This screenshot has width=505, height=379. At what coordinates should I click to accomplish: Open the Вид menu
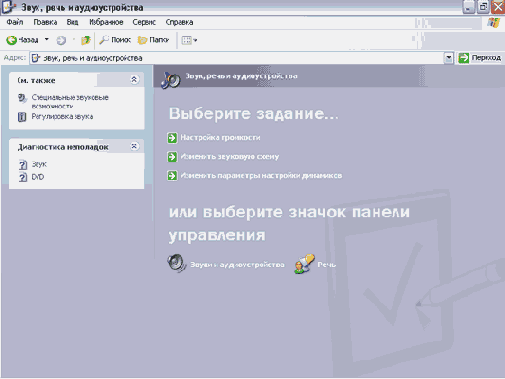pyautogui.click(x=72, y=22)
